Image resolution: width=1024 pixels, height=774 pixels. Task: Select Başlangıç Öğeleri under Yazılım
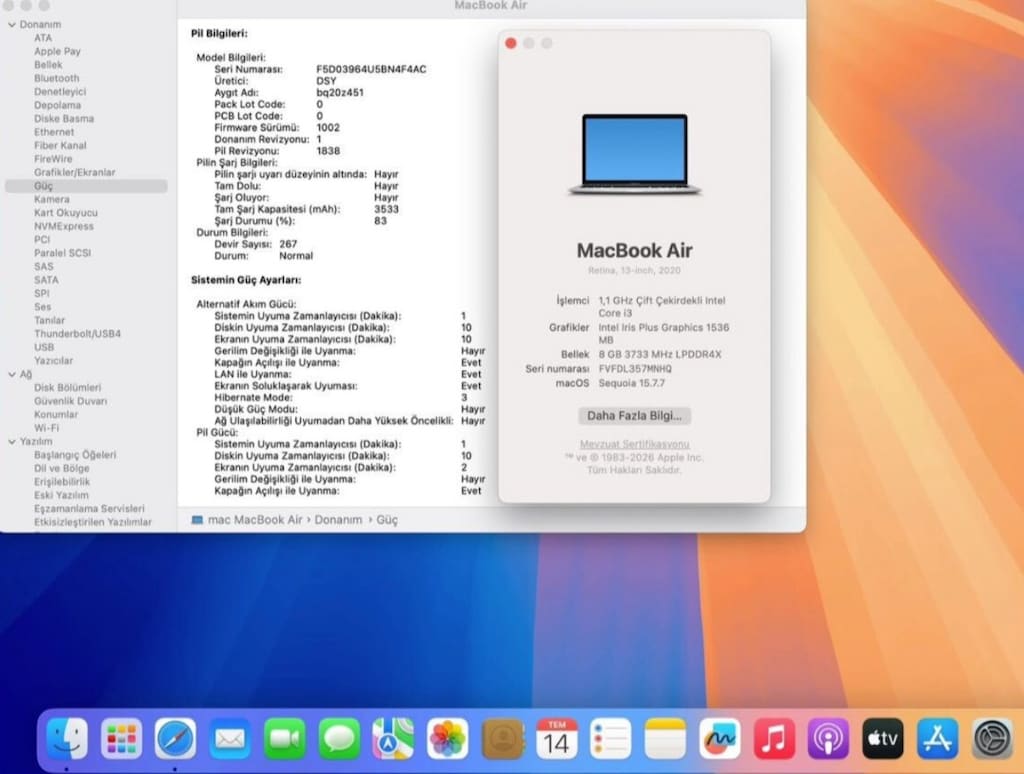(75, 455)
